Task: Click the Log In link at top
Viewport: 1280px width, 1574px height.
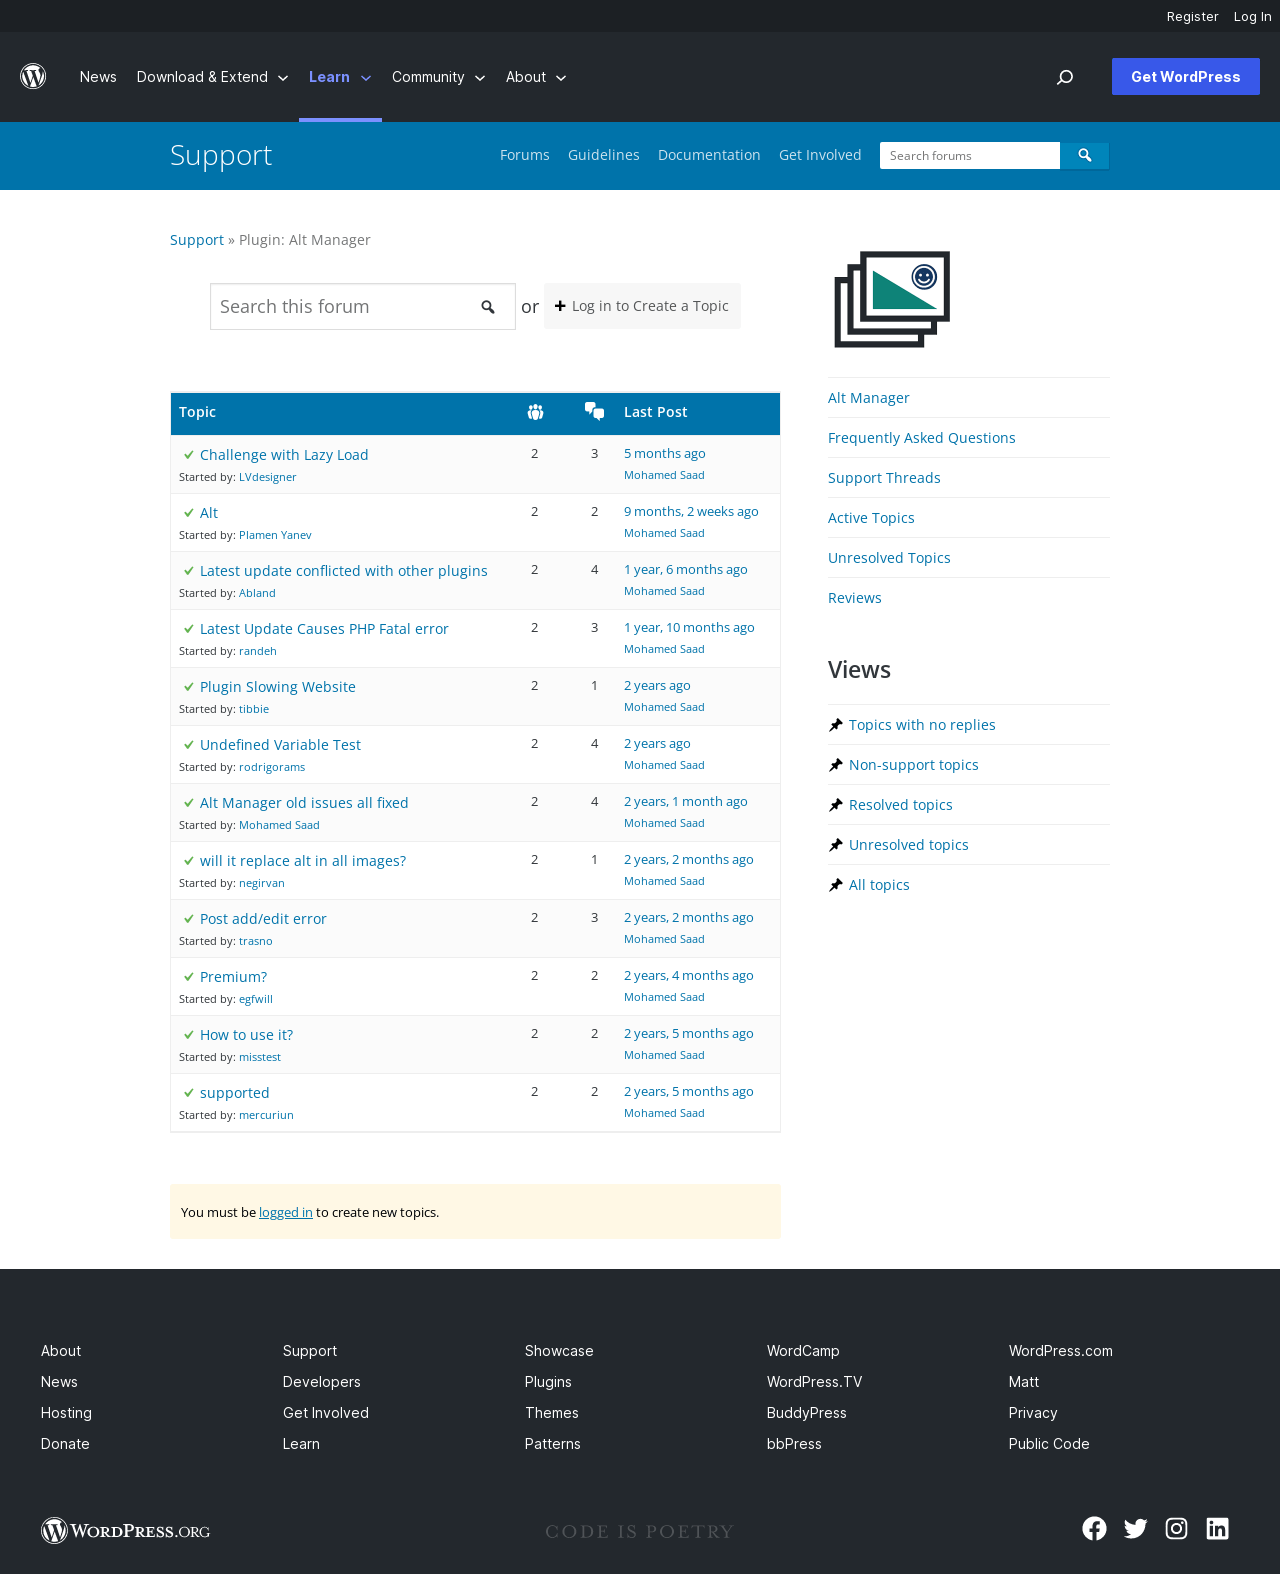Action: point(1253,16)
